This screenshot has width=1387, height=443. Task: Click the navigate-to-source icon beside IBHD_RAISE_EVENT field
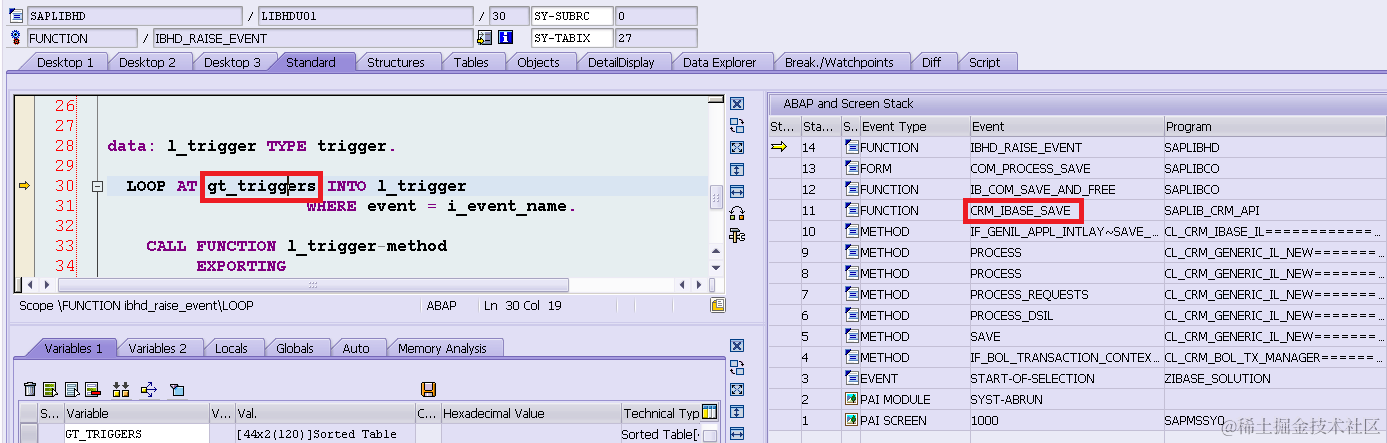pyautogui.click(x=485, y=38)
